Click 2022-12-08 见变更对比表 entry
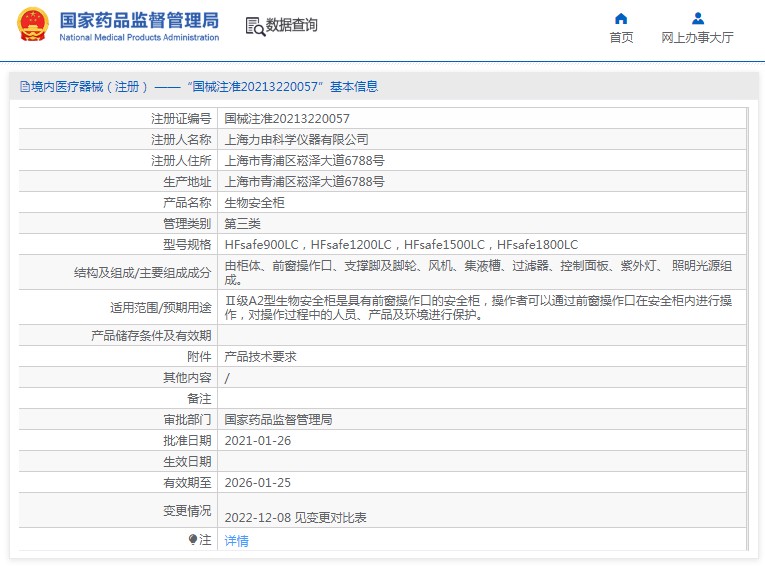765x566 pixels. point(295,517)
